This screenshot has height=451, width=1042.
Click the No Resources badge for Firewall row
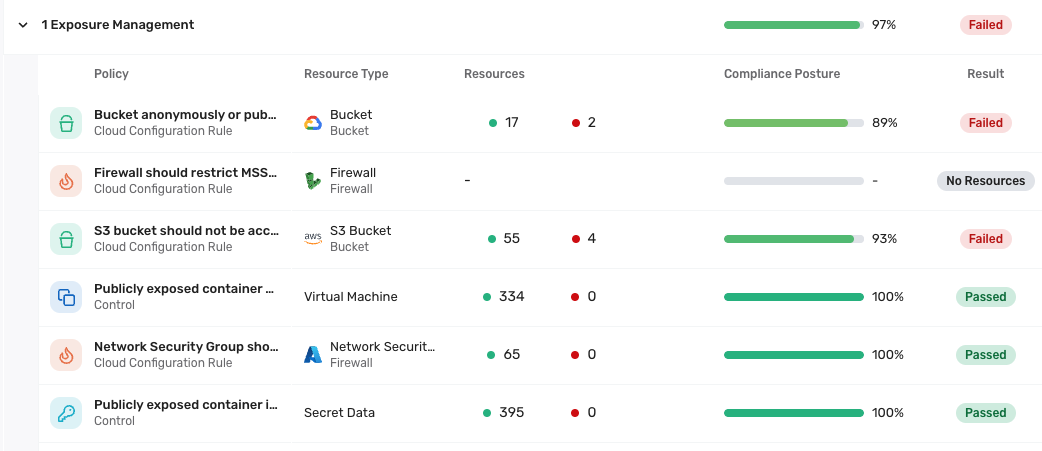click(986, 181)
